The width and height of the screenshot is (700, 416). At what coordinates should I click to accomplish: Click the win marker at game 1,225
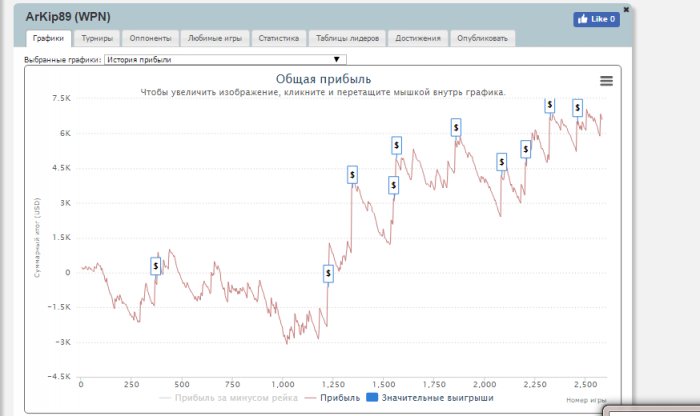point(328,273)
